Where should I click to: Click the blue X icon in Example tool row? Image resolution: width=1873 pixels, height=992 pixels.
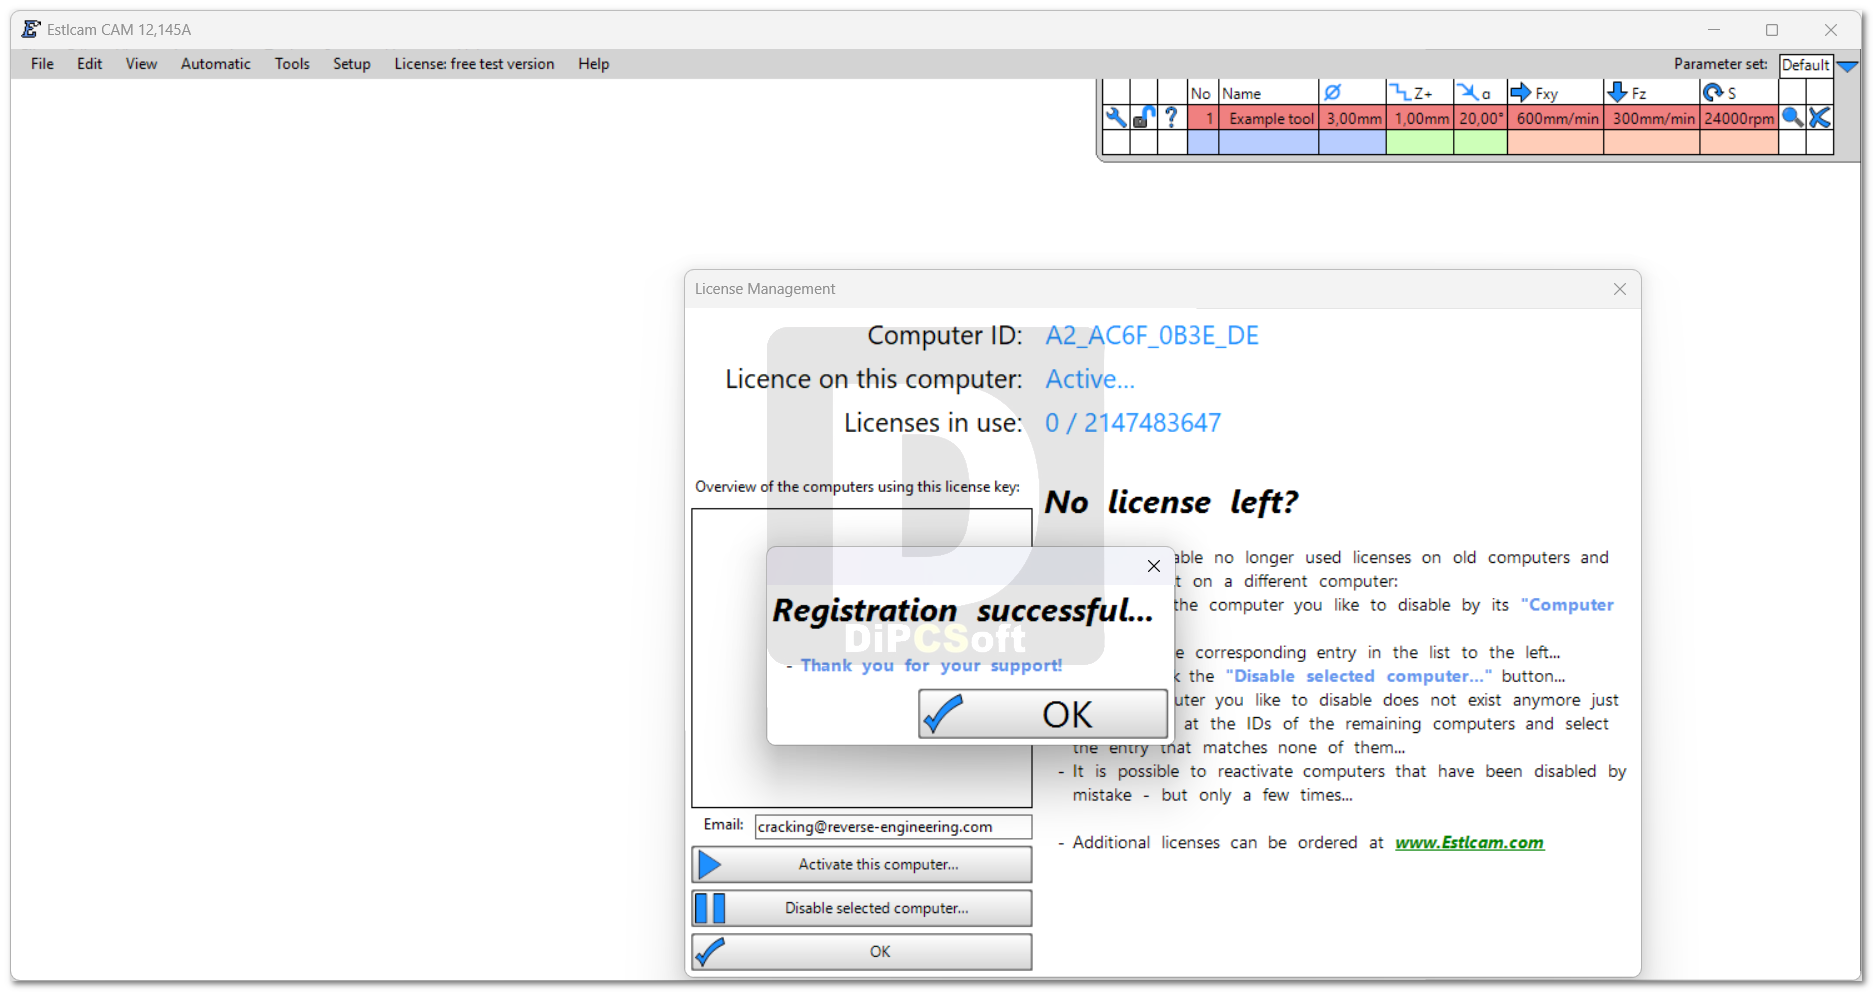(1820, 118)
